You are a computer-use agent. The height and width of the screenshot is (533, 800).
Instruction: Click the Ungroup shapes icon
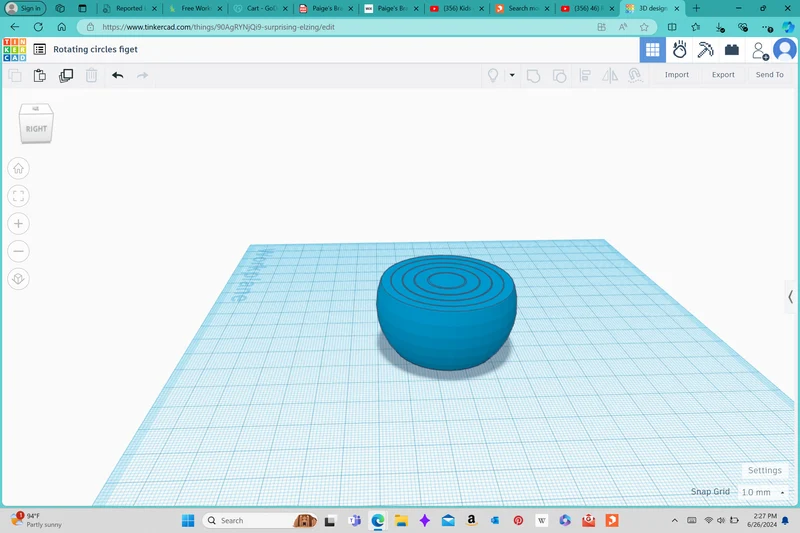coord(559,75)
